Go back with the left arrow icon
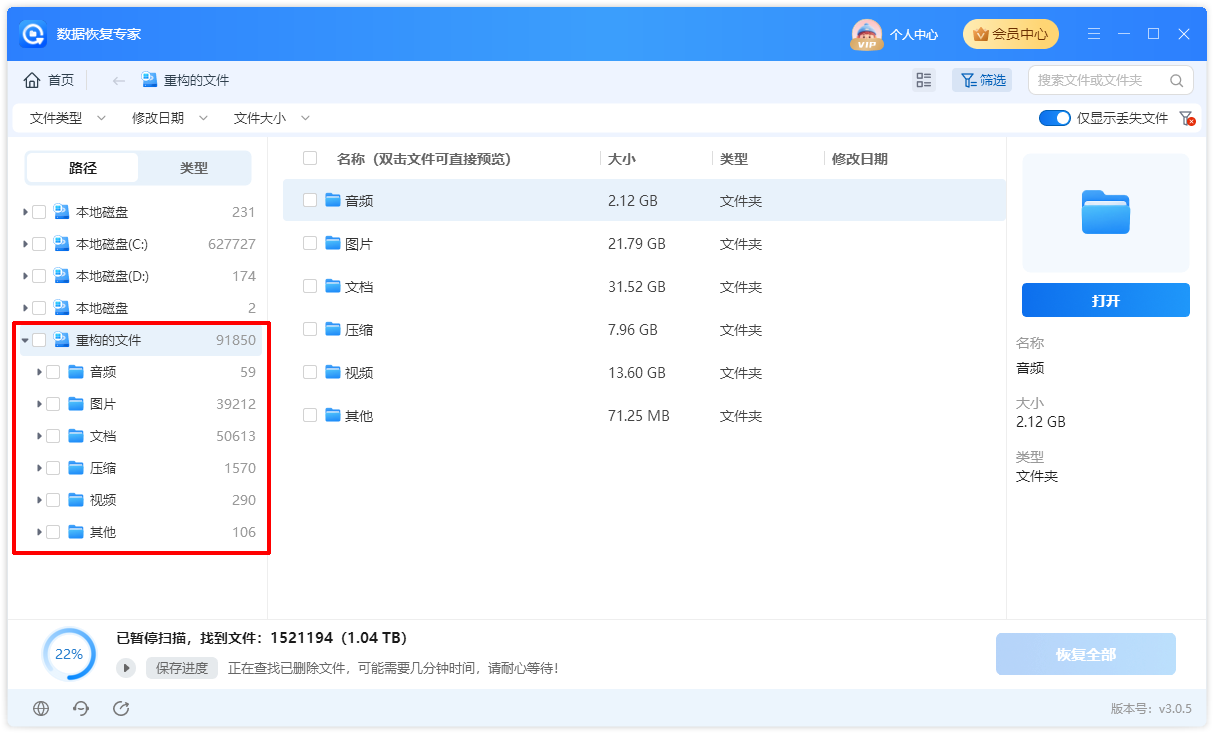Image resolution: width=1214 pixels, height=734 pixels. [x=118, y=80]
